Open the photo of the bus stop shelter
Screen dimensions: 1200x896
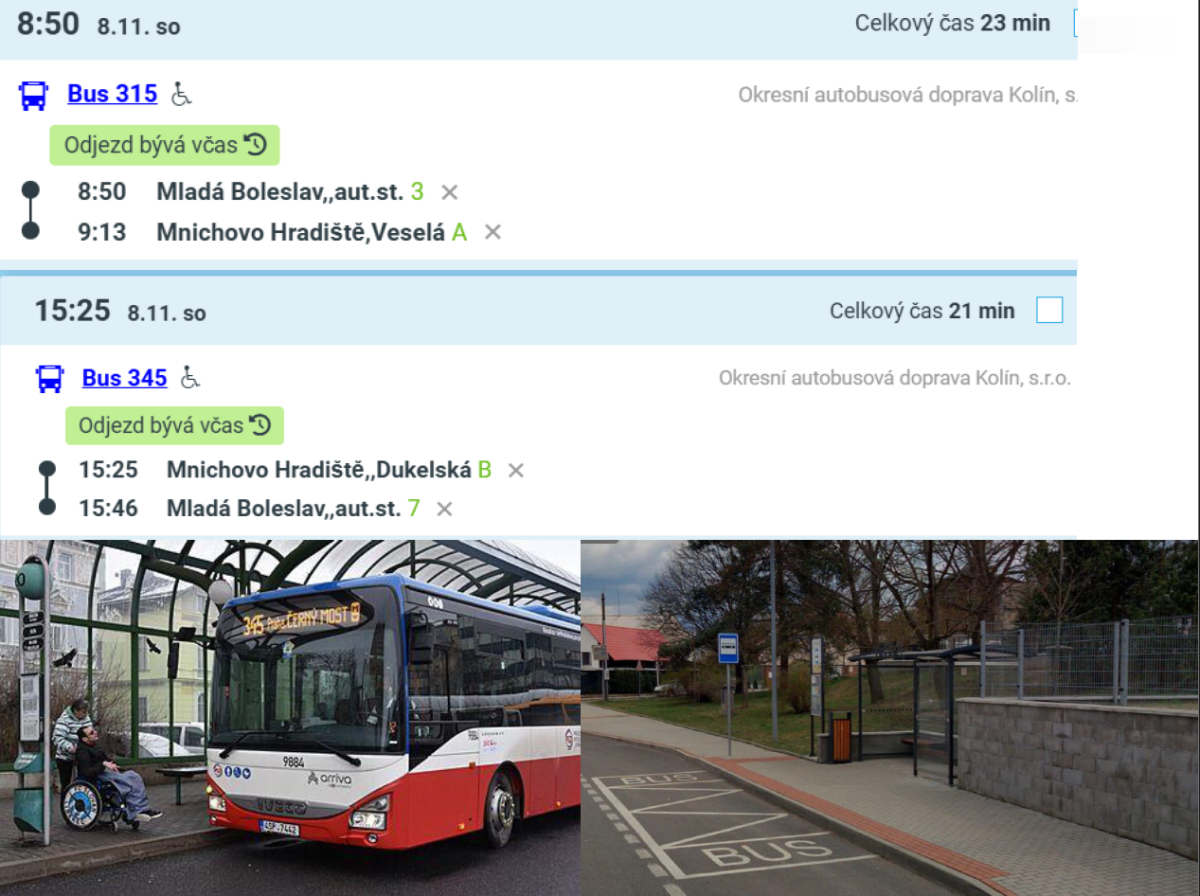pos(890,717)
